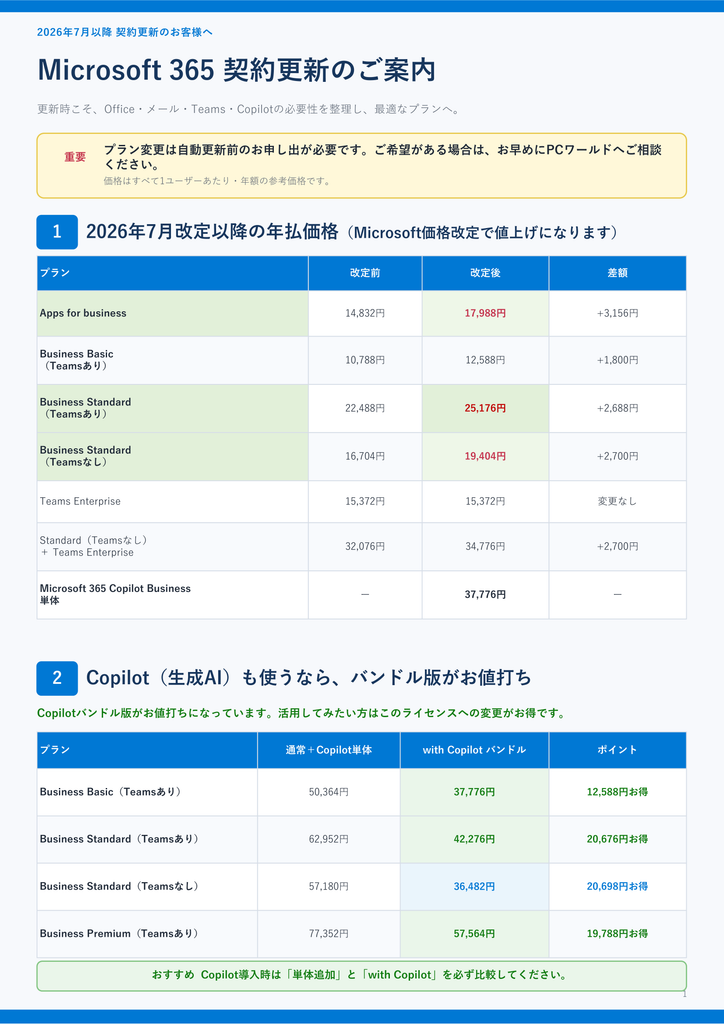Click the green おすすめ recommendation banner

tap(362, 976)
